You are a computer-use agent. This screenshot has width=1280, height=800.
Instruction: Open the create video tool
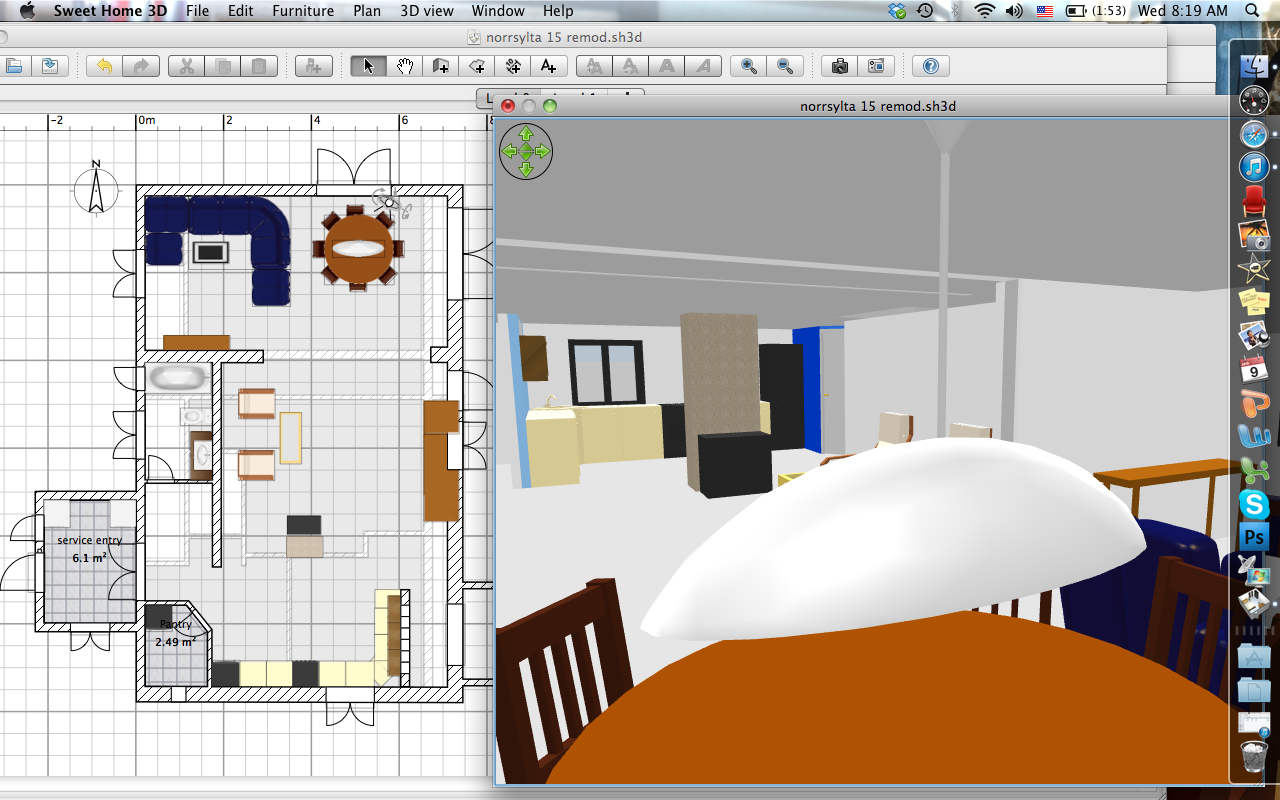876,66
